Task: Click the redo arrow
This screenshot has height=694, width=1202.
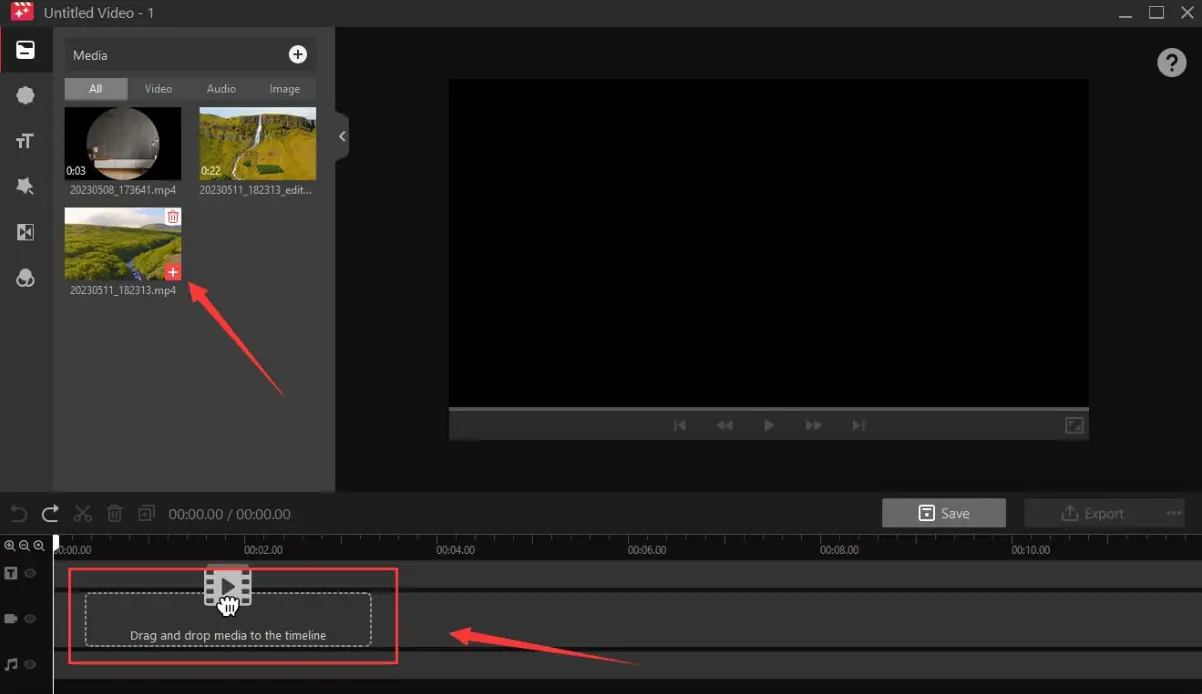Action: click(50, 514)
